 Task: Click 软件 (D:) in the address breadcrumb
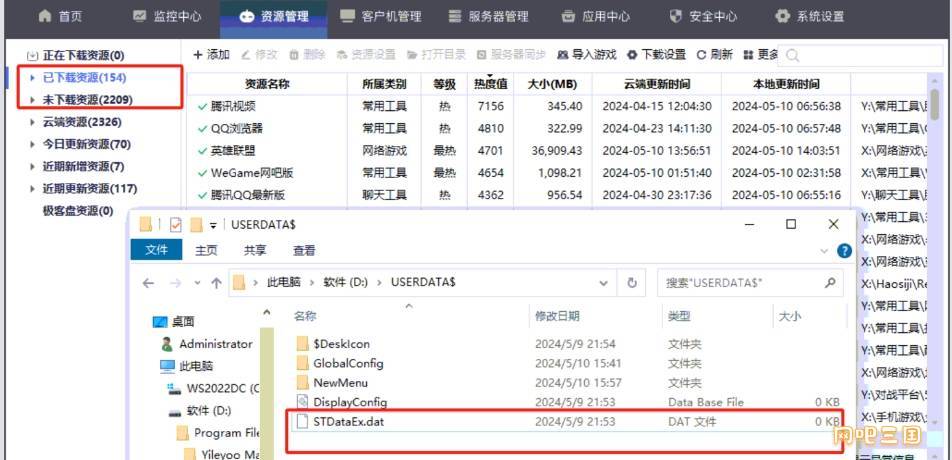[345, 283]
